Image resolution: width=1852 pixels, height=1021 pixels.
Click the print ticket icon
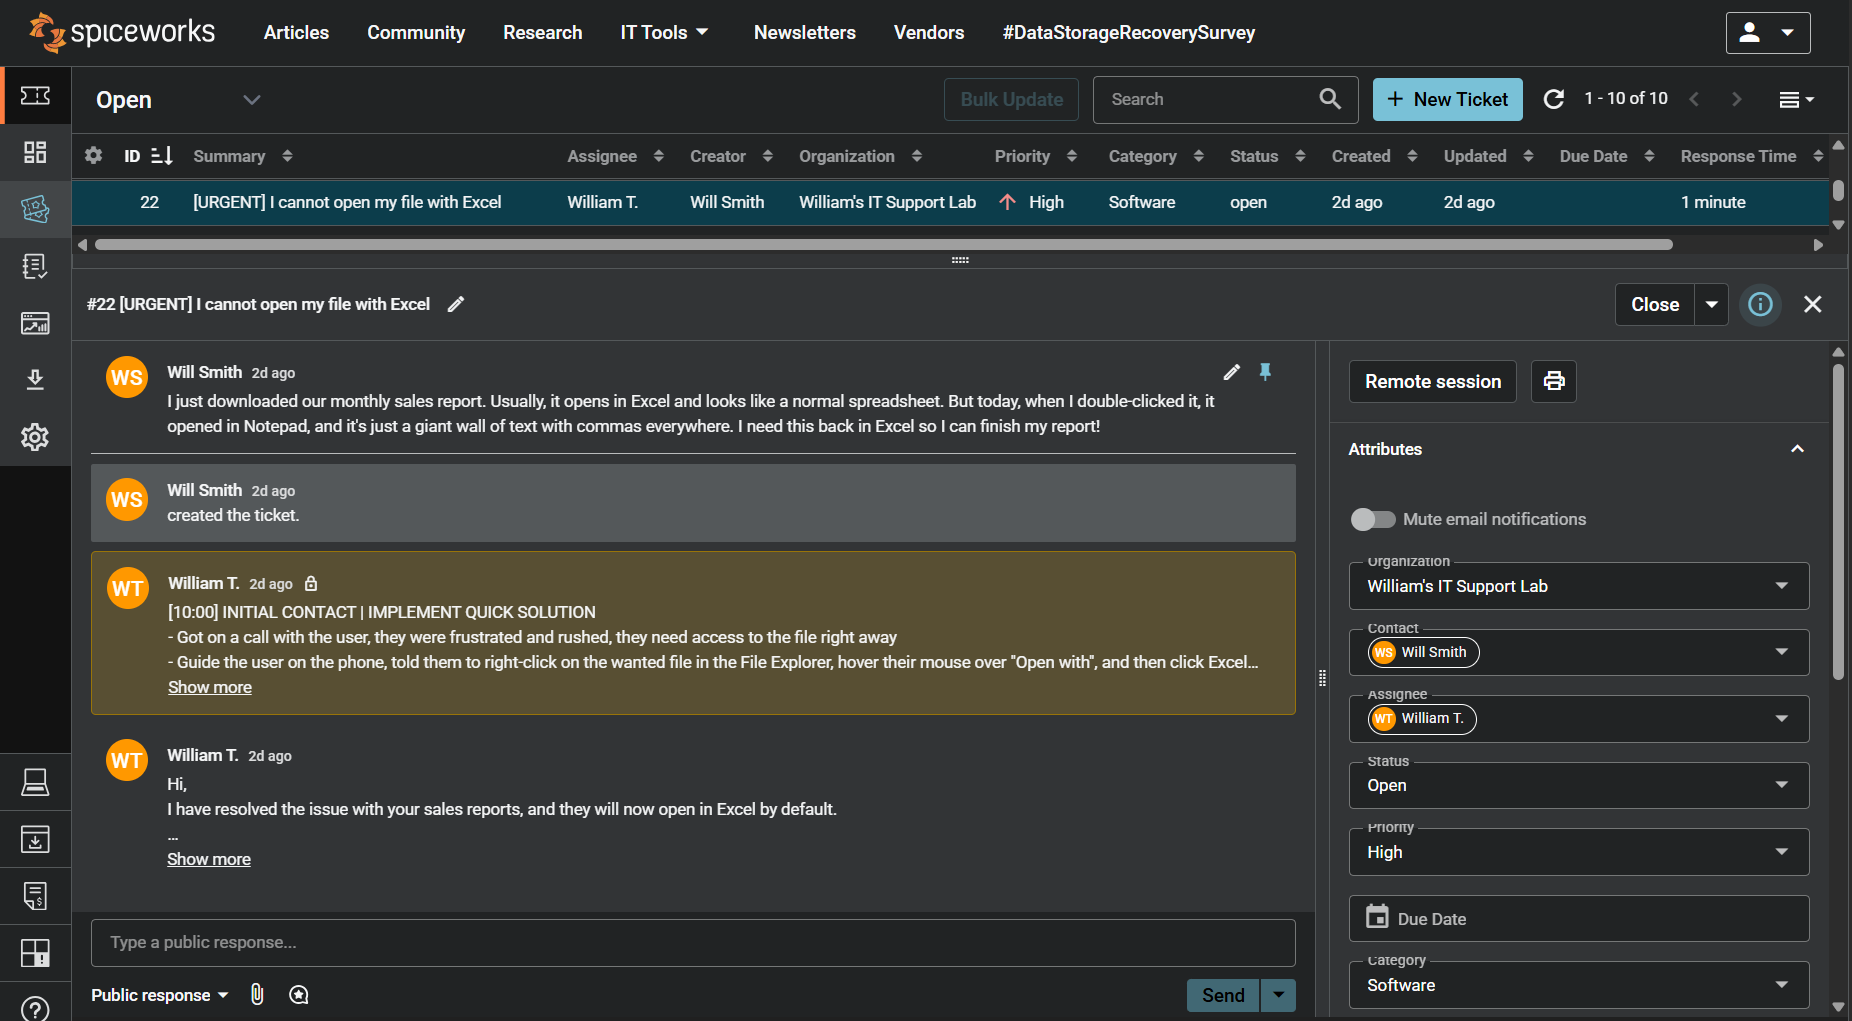[1553, 381]
